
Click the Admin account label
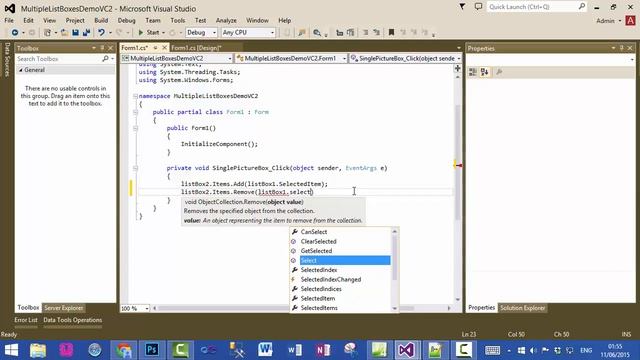(x=605, y=20)
